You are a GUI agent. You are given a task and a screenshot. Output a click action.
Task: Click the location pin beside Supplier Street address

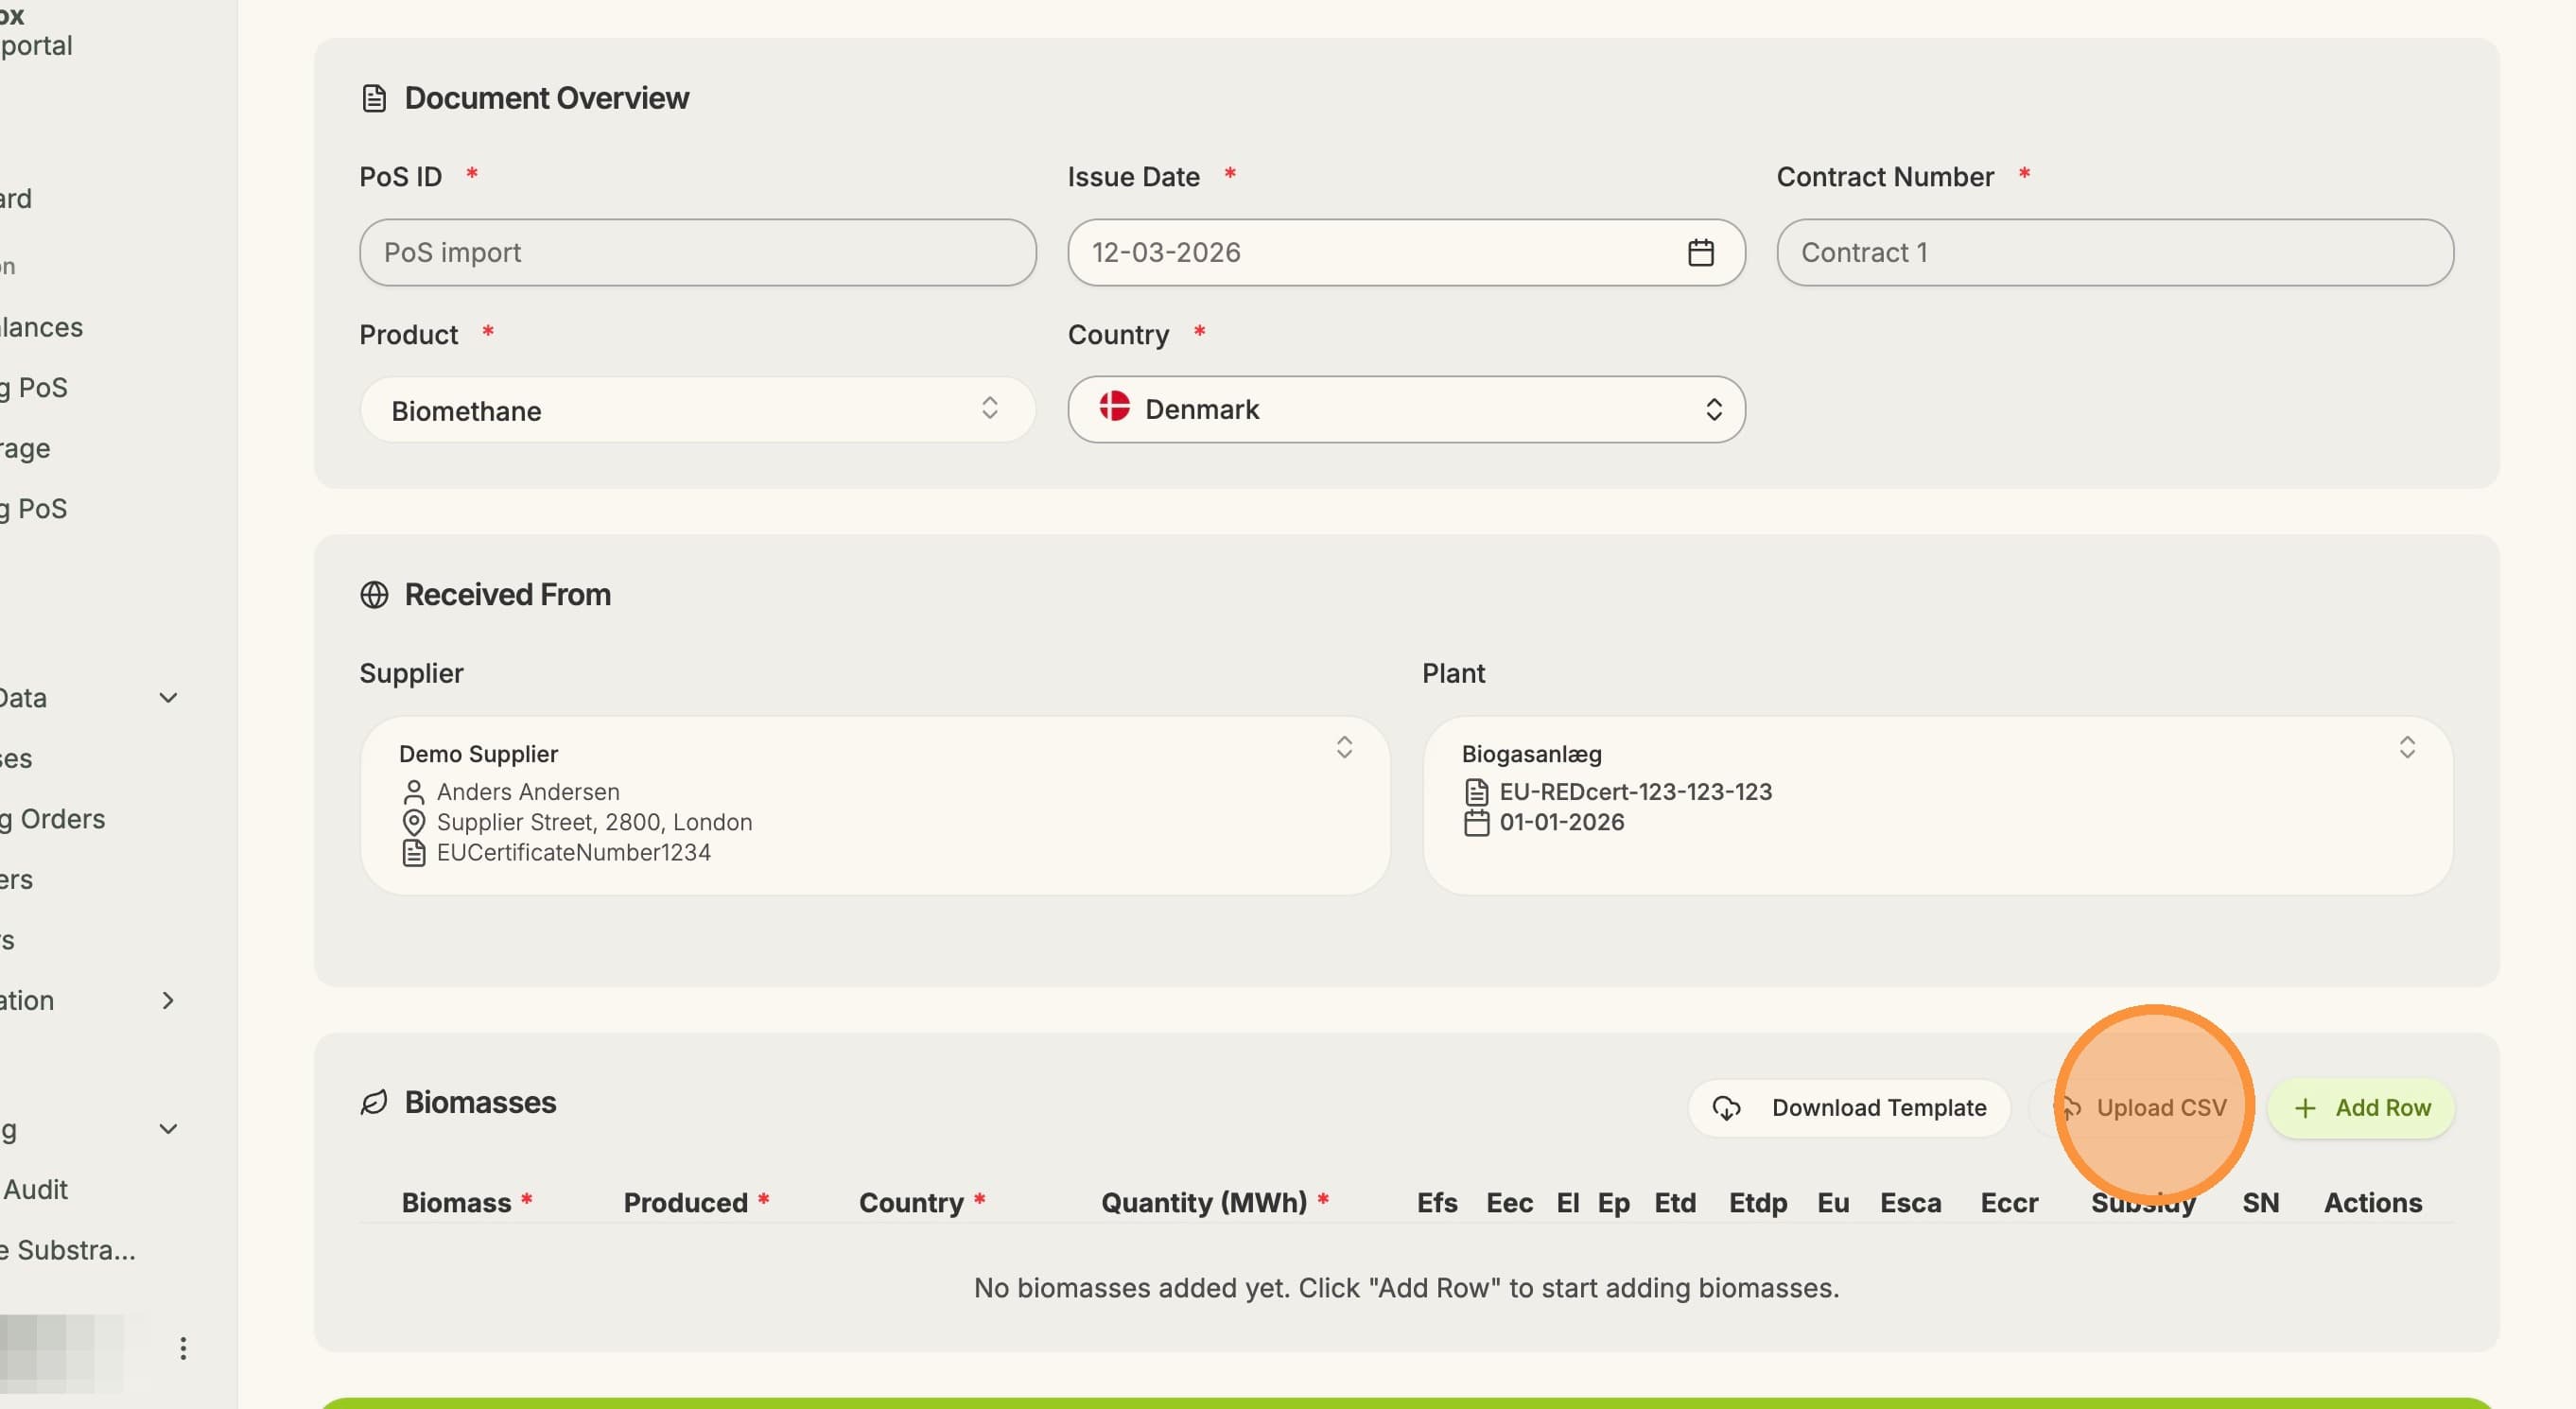click(413, 822)
